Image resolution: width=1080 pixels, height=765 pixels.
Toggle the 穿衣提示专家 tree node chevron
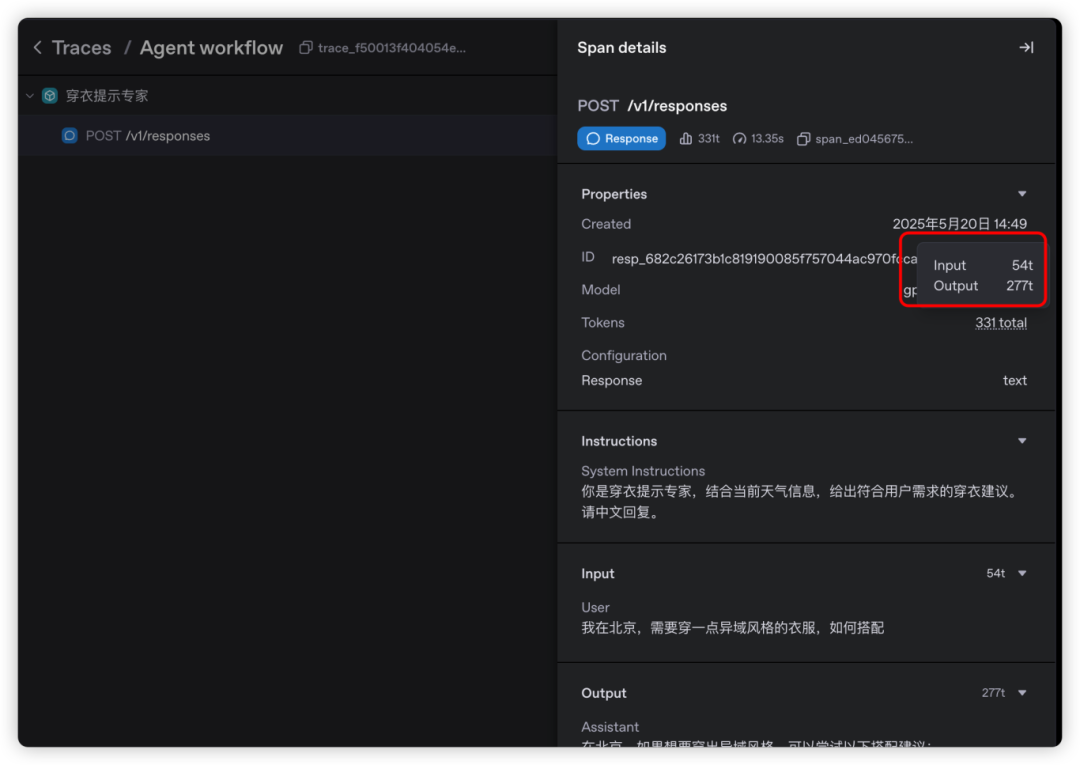tap(29, 95)
